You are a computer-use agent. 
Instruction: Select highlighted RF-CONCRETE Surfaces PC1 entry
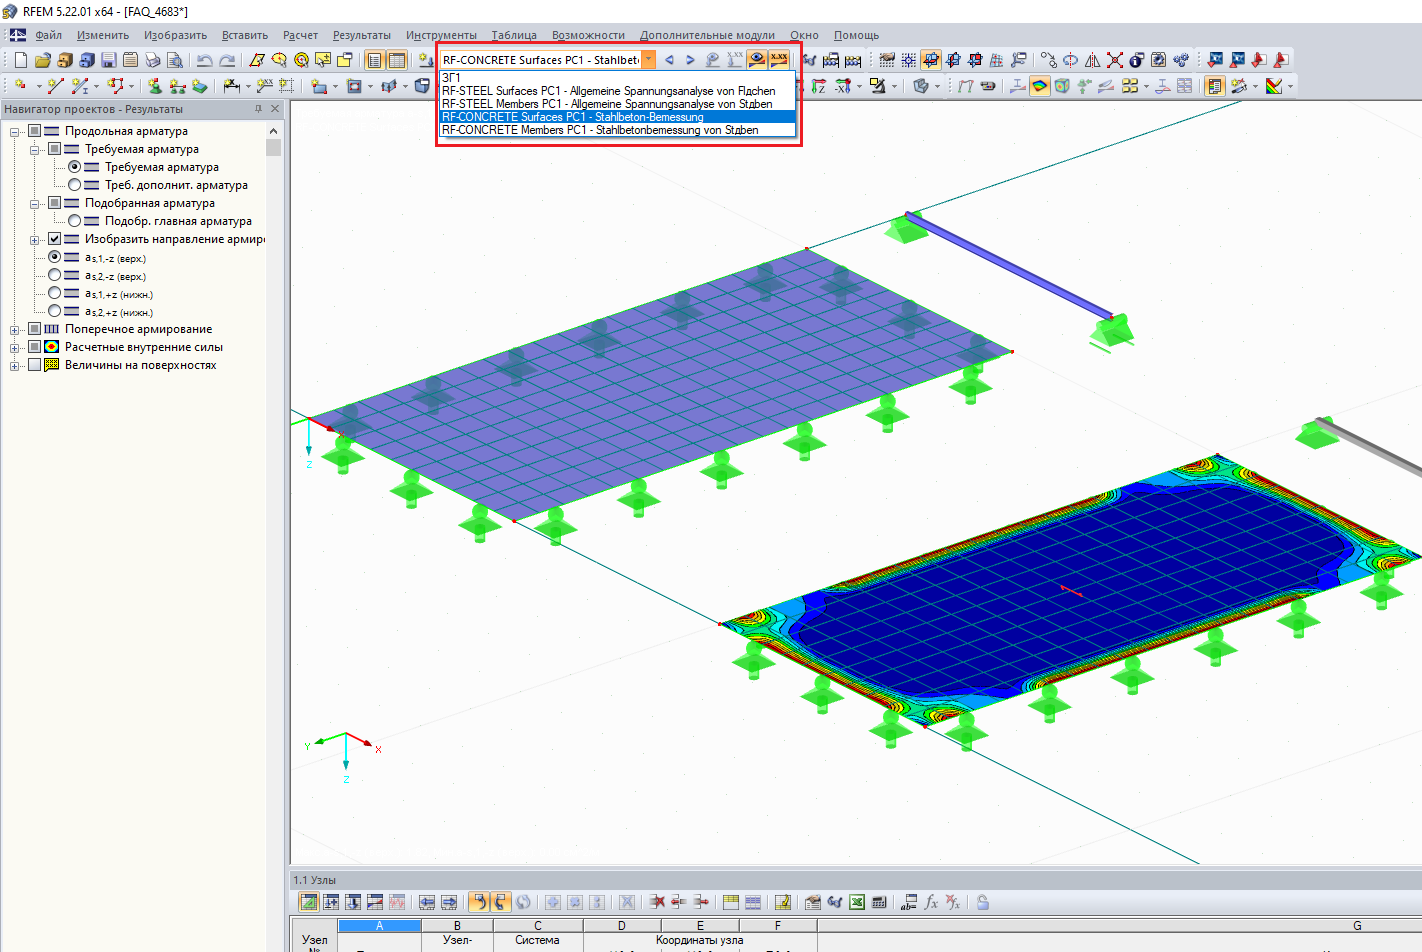pos(618,117)
